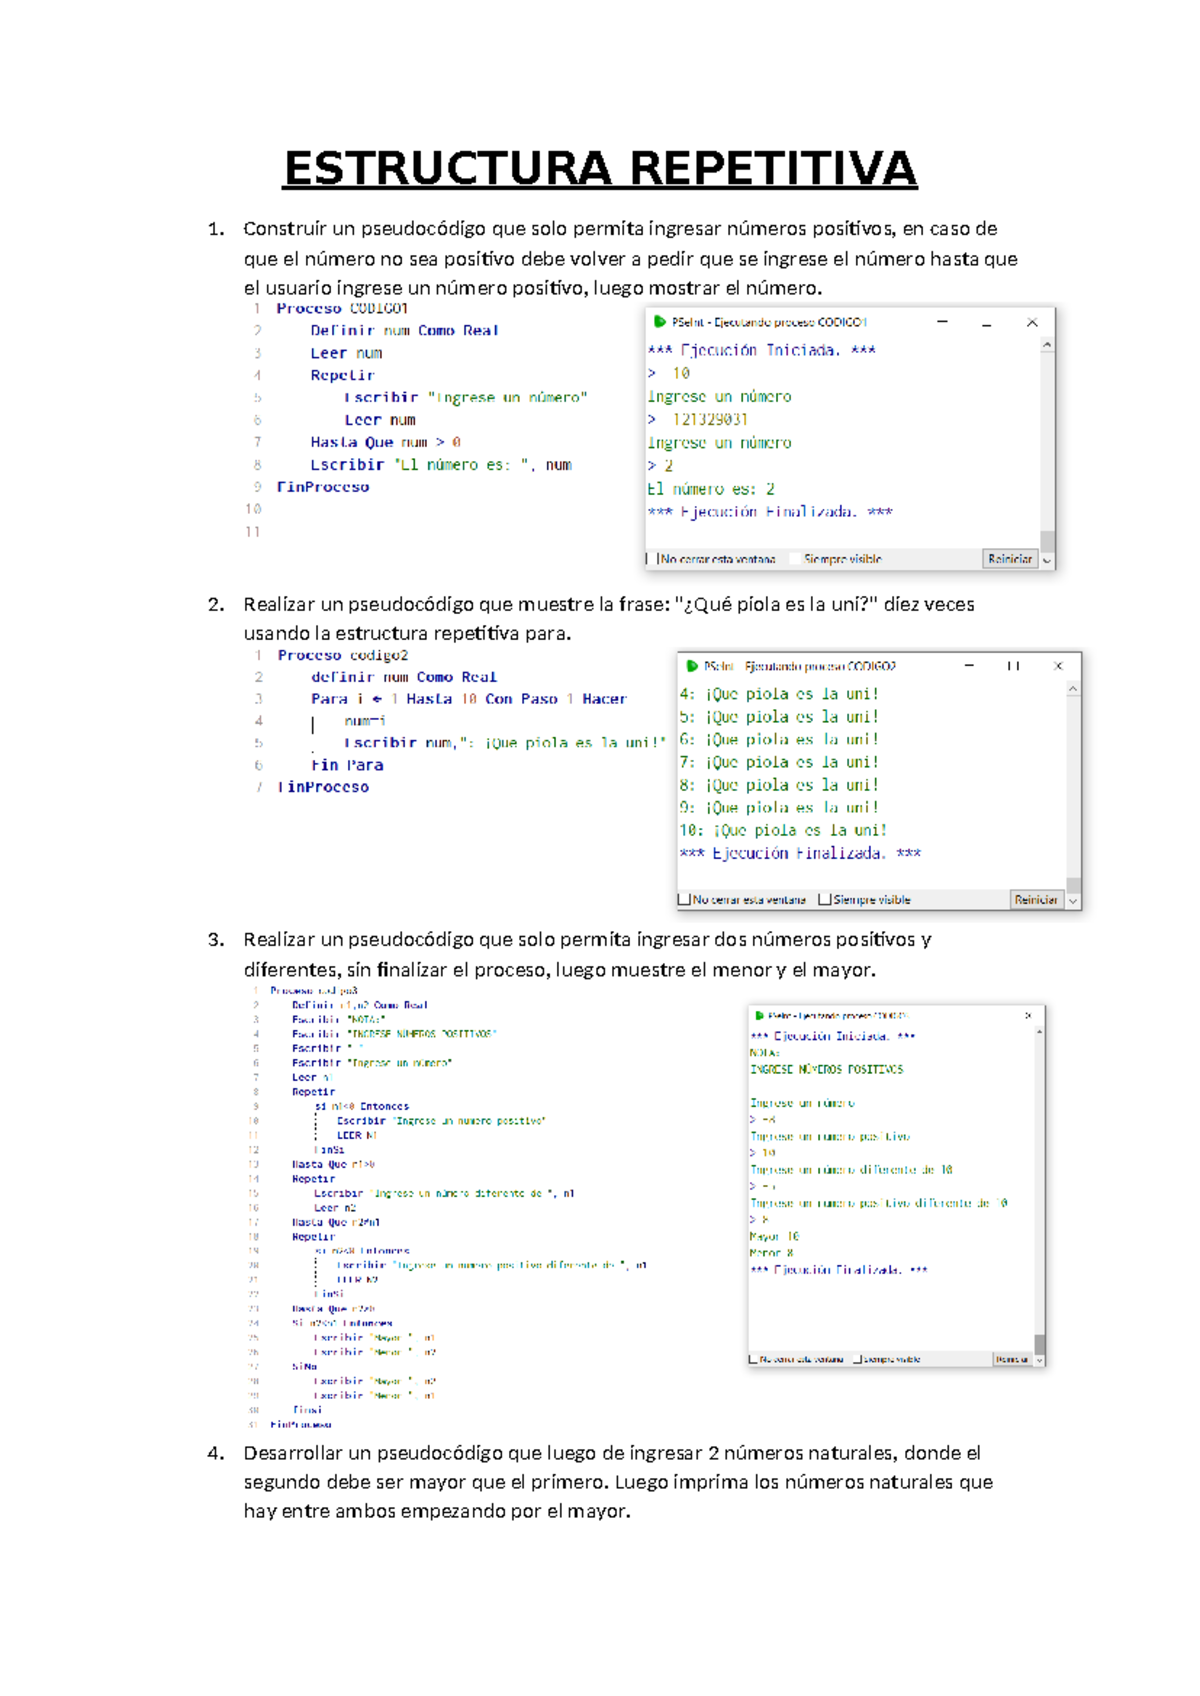Click PSeInt icon in the Mayor/Menor output window
Image resolution: width=1200 pixels, height=1696 pixels.
[759, 1015]
